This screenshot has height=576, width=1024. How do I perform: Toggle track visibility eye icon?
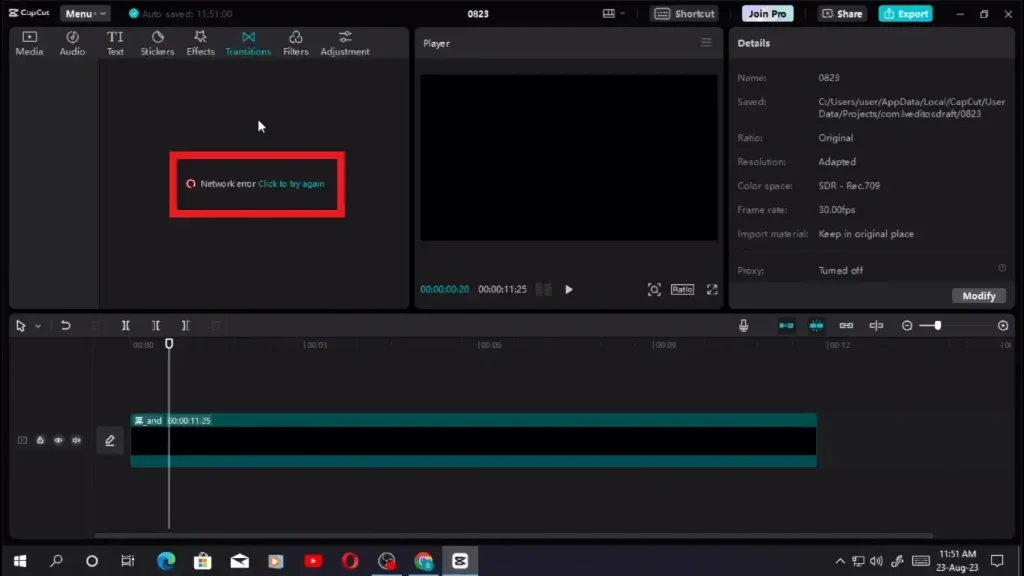click(x=58, y=440)
